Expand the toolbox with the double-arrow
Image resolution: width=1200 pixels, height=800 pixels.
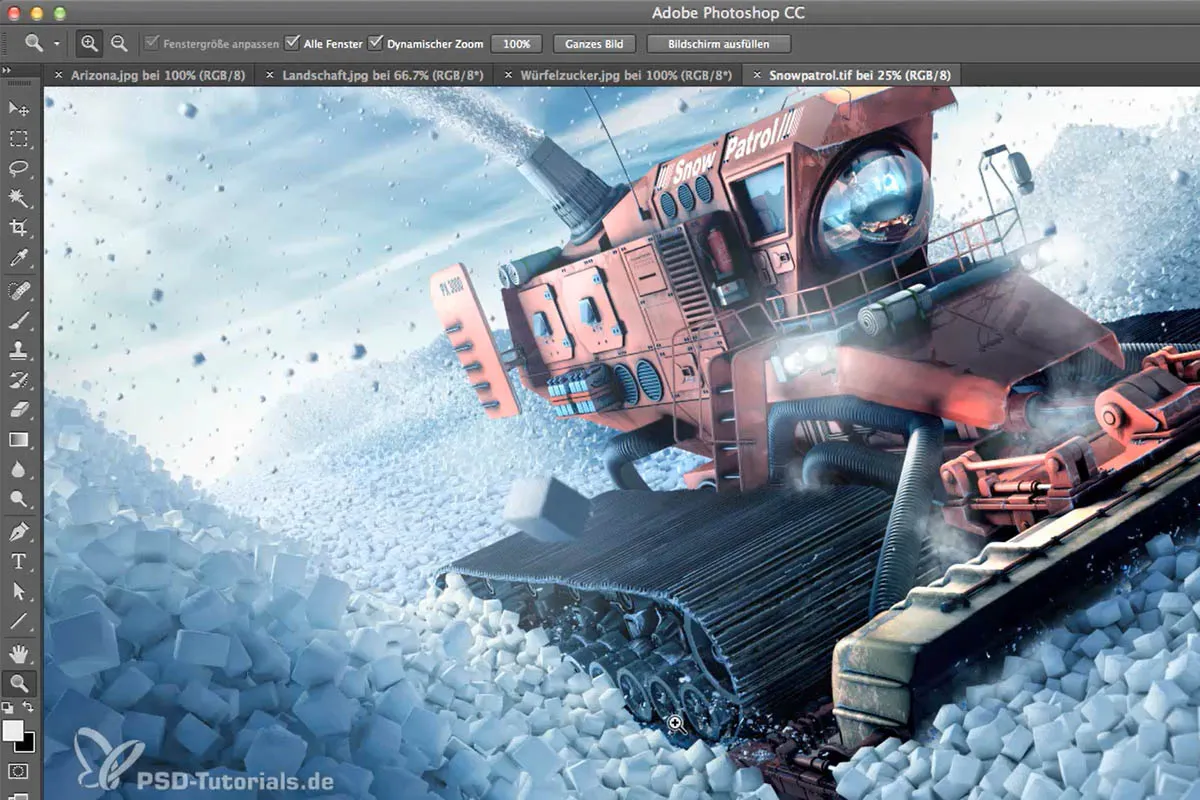[x=8, y=70]
